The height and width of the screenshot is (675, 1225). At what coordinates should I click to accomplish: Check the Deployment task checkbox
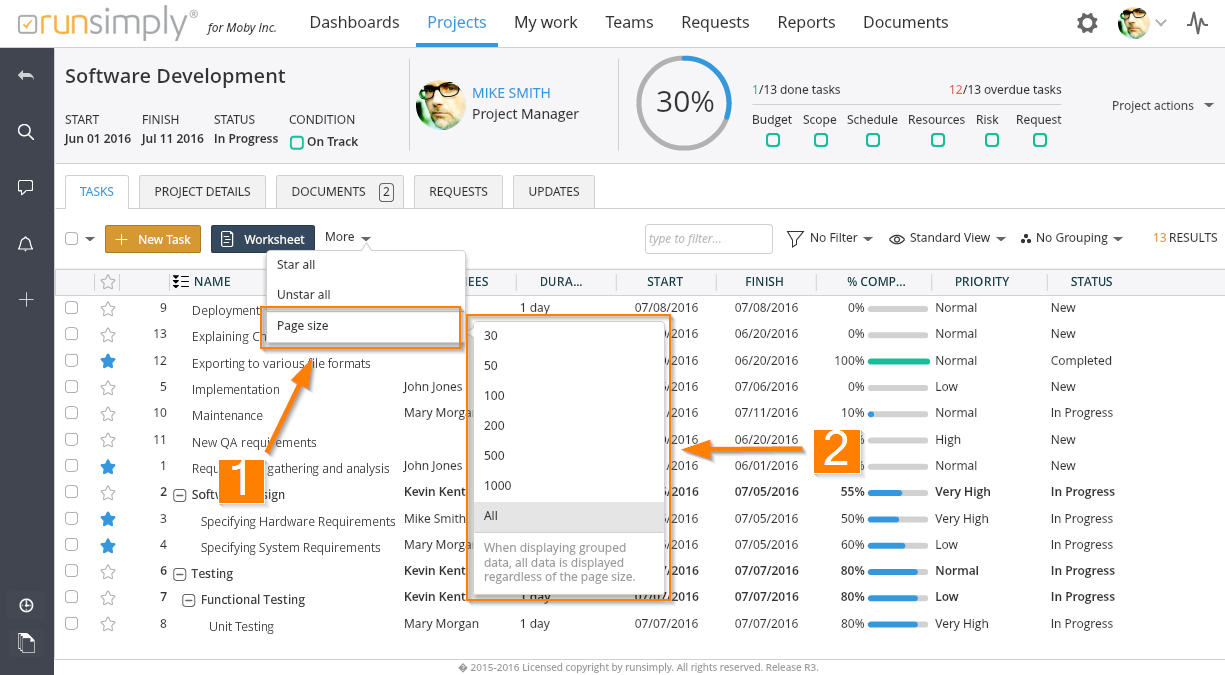point(72,308)
